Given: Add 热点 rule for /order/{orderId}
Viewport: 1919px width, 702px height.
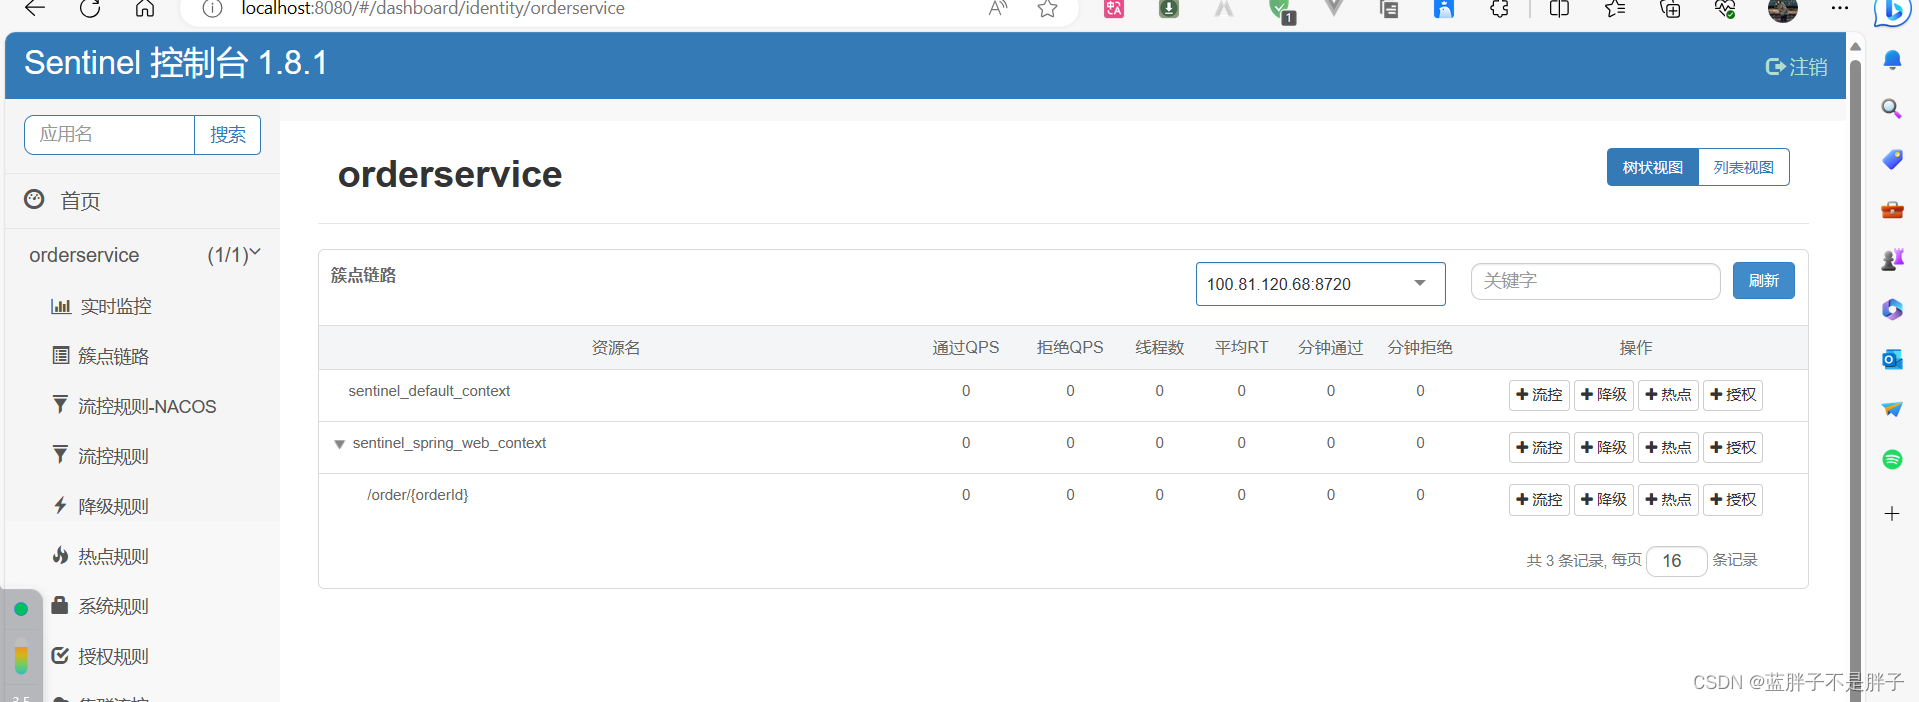Looking at the screenshot, I should coord(1668,499).
